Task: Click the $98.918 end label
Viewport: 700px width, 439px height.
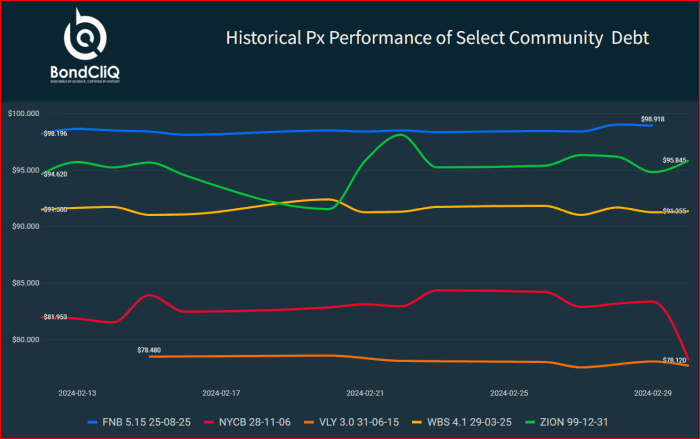Action: tap(652, 119)
